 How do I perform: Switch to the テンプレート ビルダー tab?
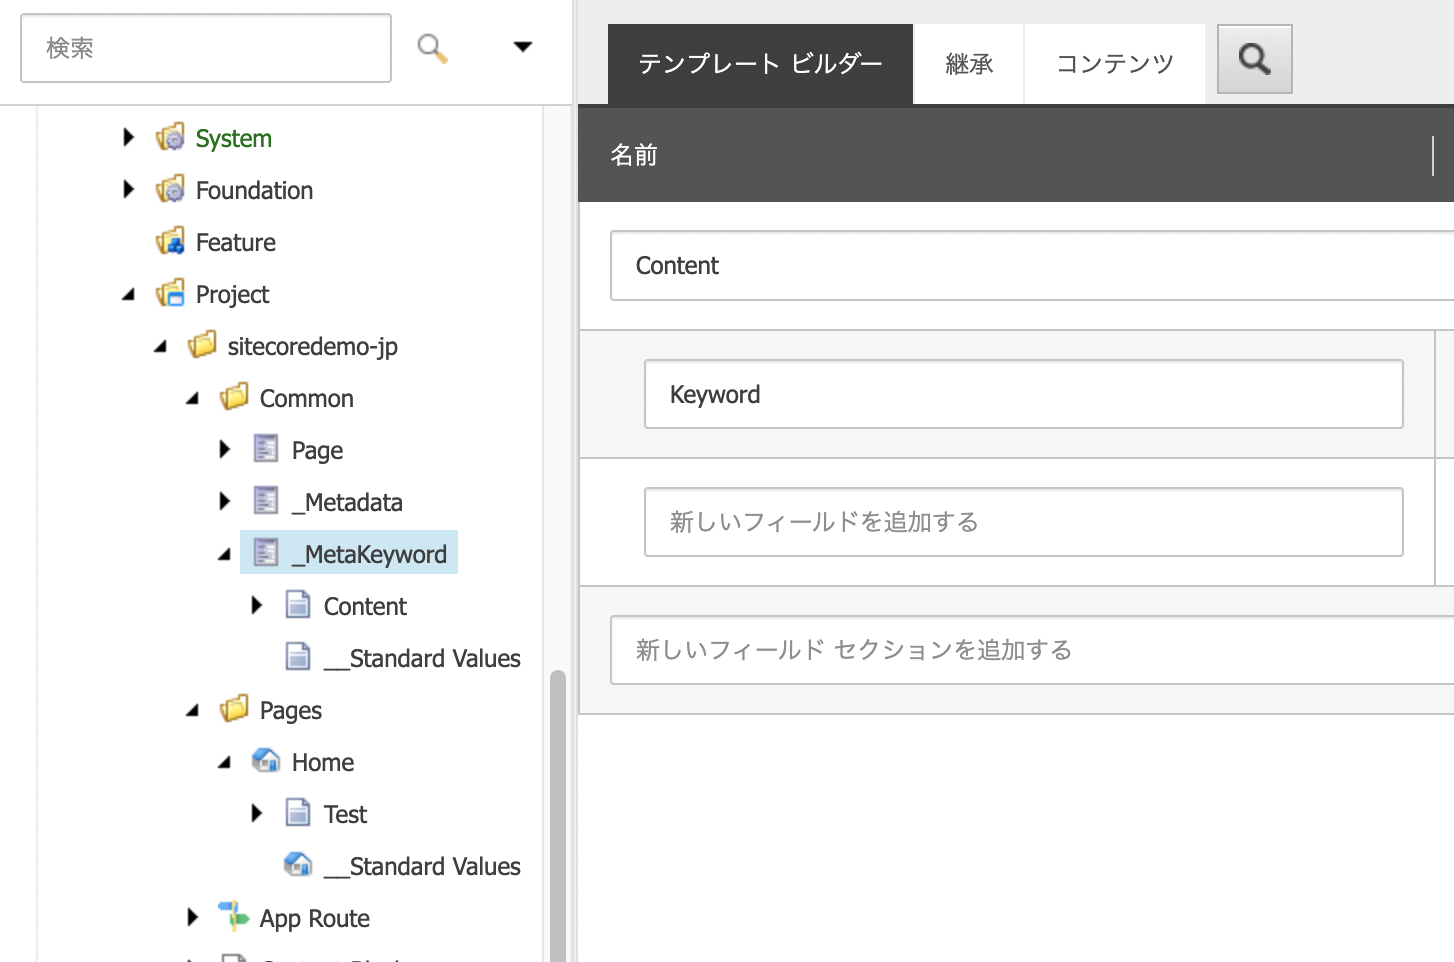760,64
